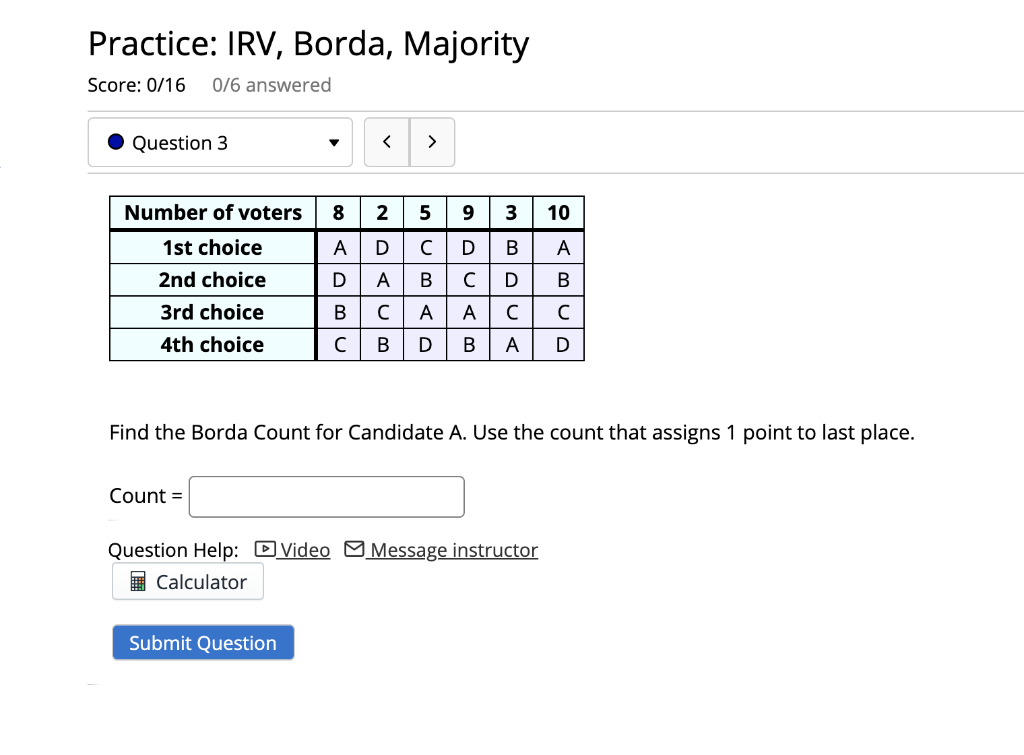The width and height of the screenshot is (1024, 755).
Task: Click the 10 voters column header
Action: tap(558, 213)
